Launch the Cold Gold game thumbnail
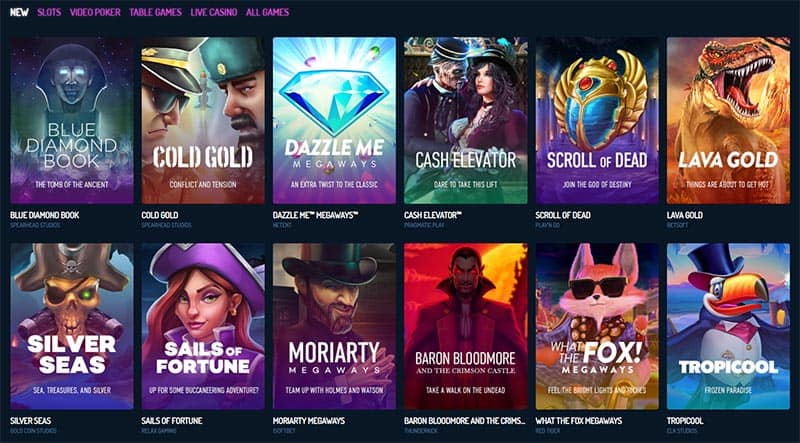The width and height of the screenshot is (800, 443). tap(203, 120)
